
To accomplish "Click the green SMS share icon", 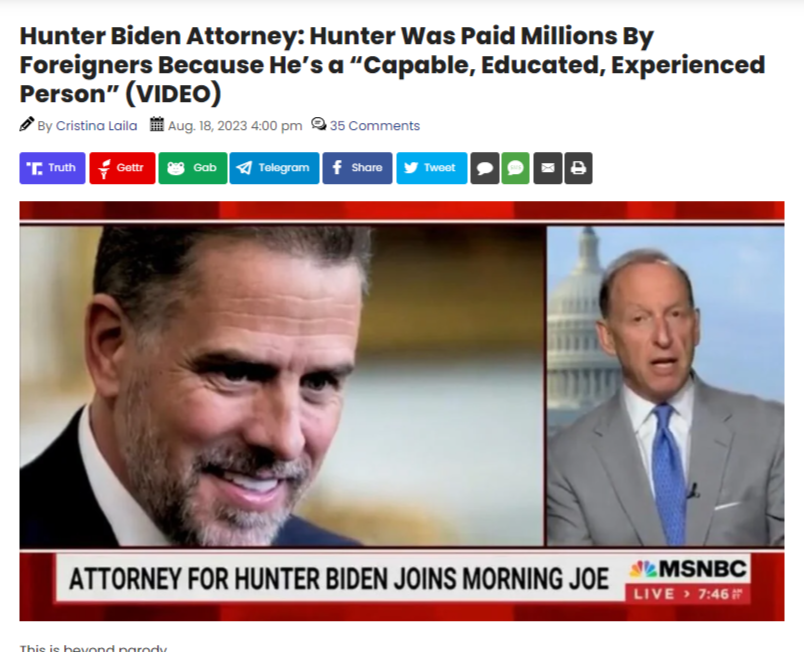I will (x=515, y=168).
